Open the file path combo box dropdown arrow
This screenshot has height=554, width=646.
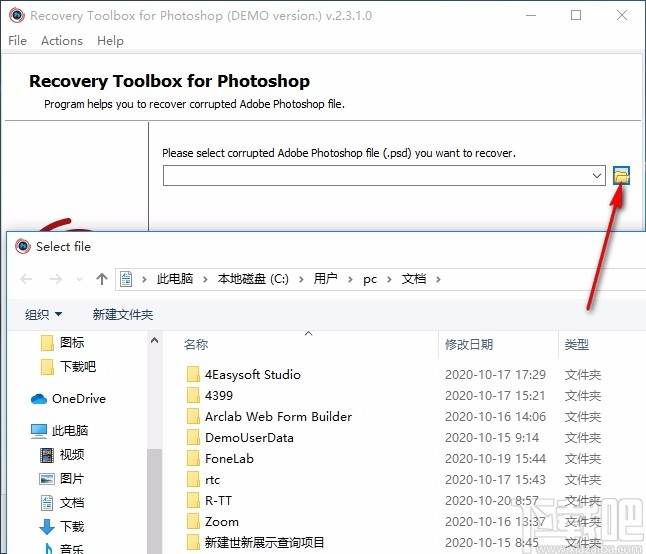point(597,176)
